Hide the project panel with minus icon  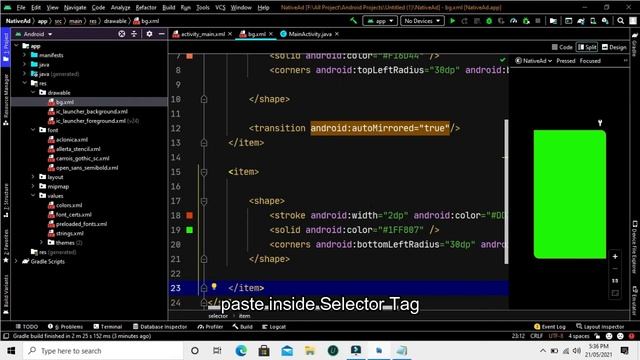162,34
